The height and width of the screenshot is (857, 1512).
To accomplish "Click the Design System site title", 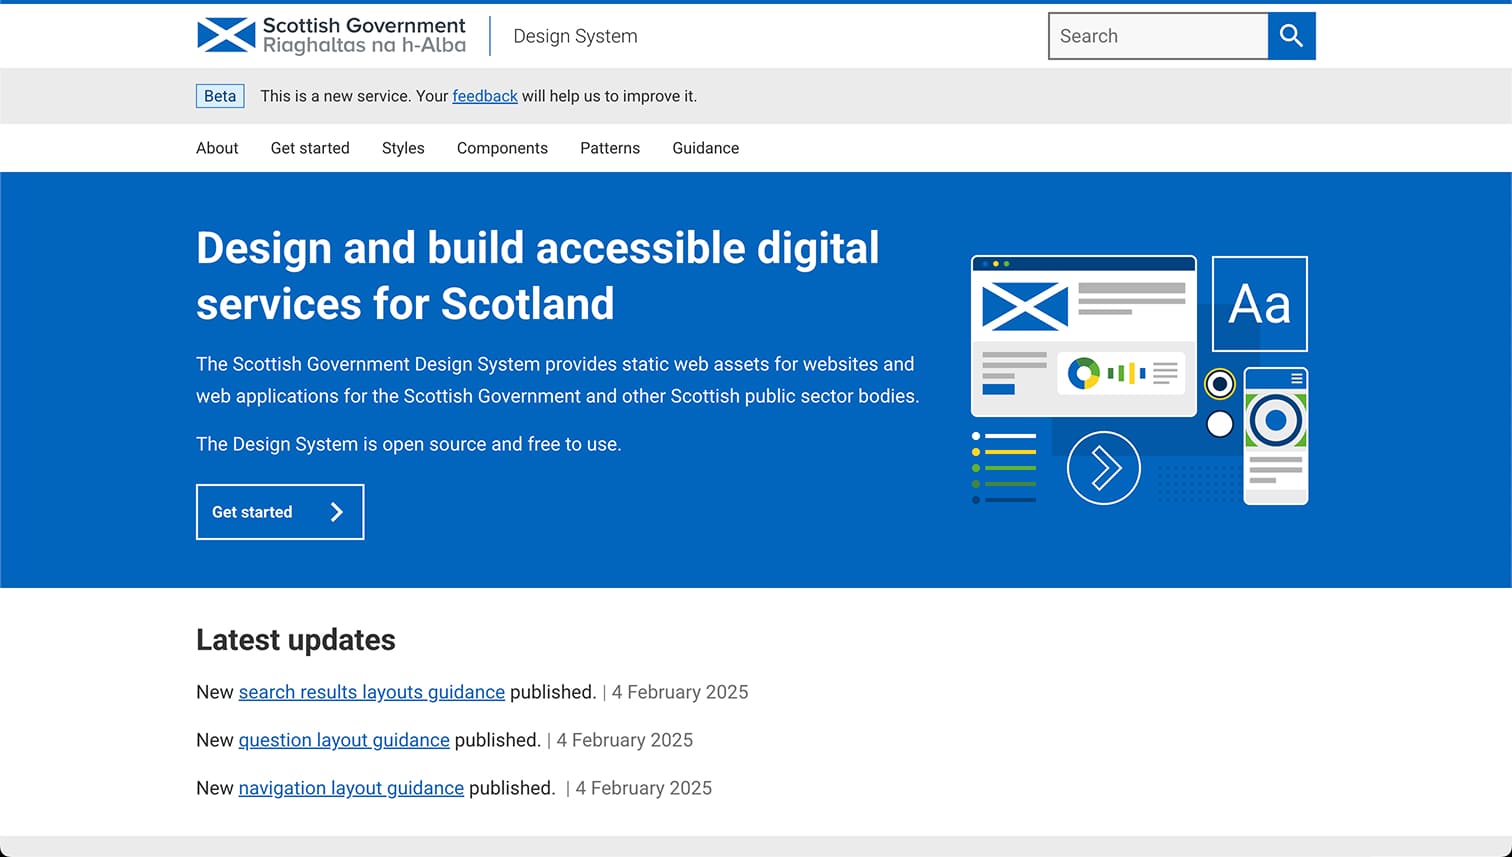I will coord(575,36).
